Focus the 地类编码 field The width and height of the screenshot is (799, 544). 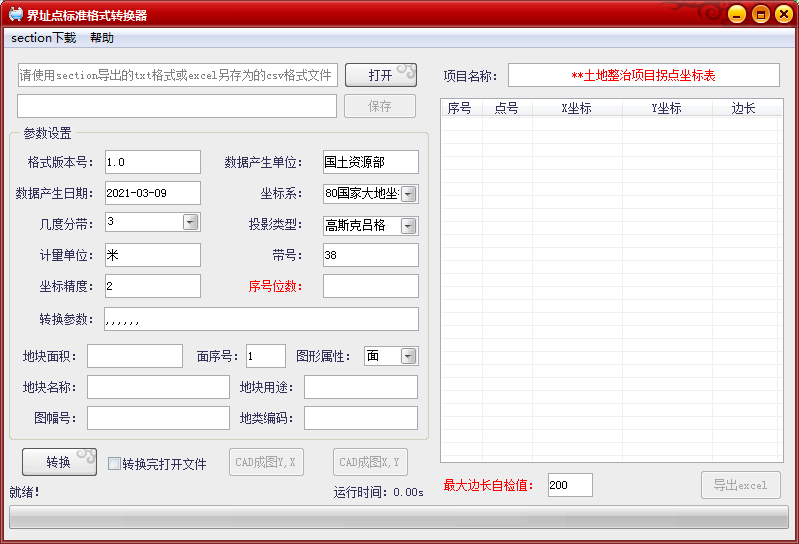(361, 418)
